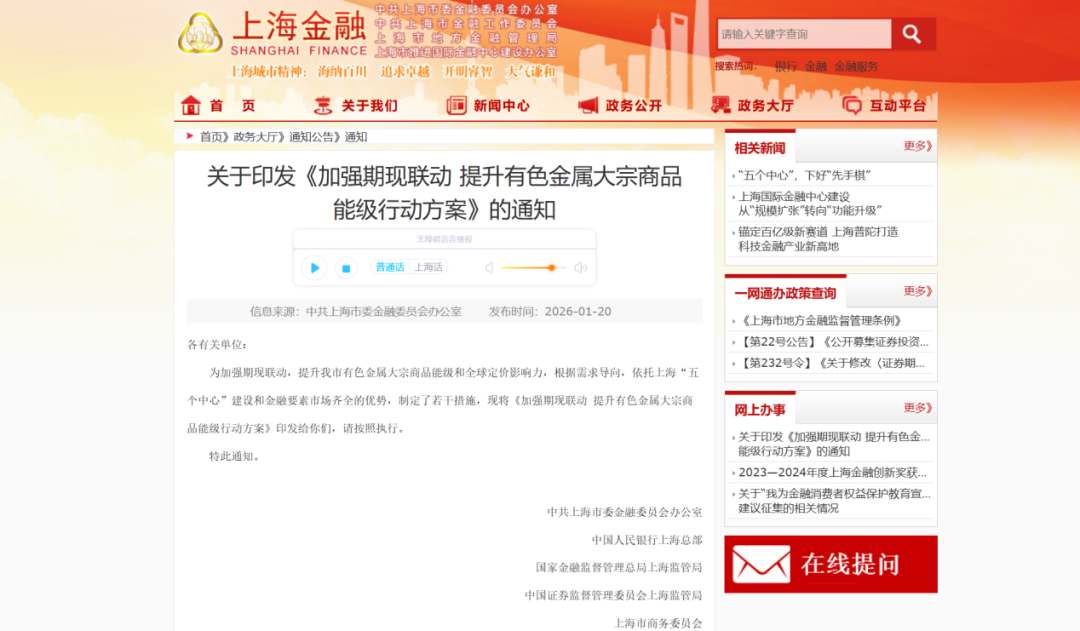Click the newspaper icon beside 新闻中心

tap(456, 105)
